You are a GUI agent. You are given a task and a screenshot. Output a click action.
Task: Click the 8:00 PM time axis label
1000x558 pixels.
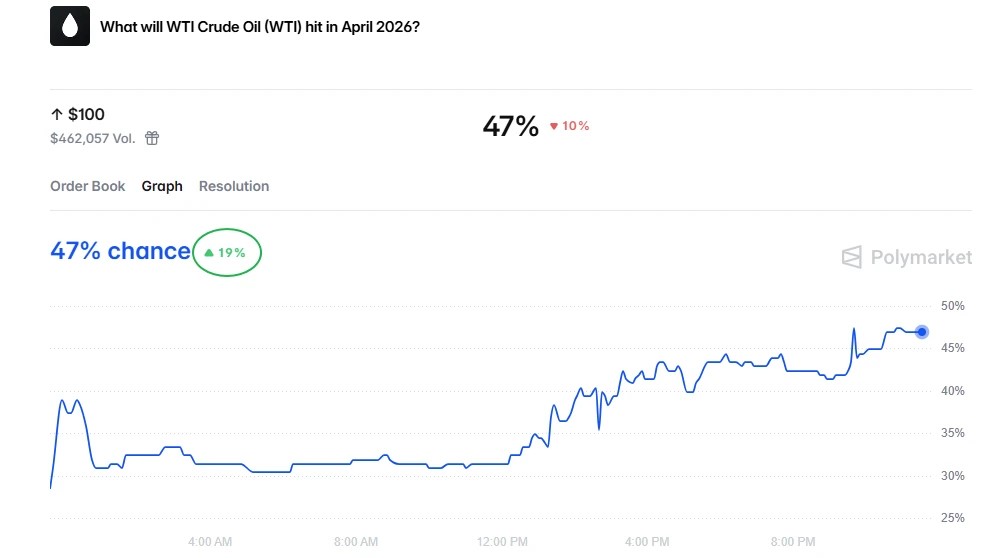pos(794,541)
